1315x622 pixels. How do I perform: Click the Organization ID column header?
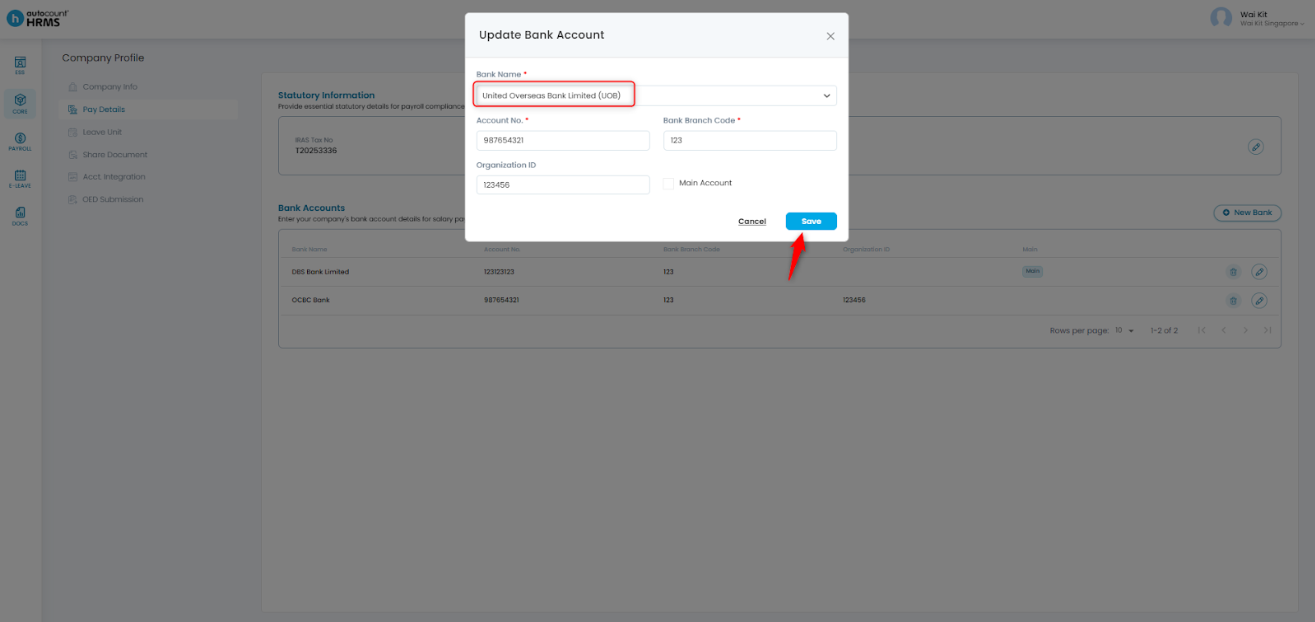(x=866, y=249)
